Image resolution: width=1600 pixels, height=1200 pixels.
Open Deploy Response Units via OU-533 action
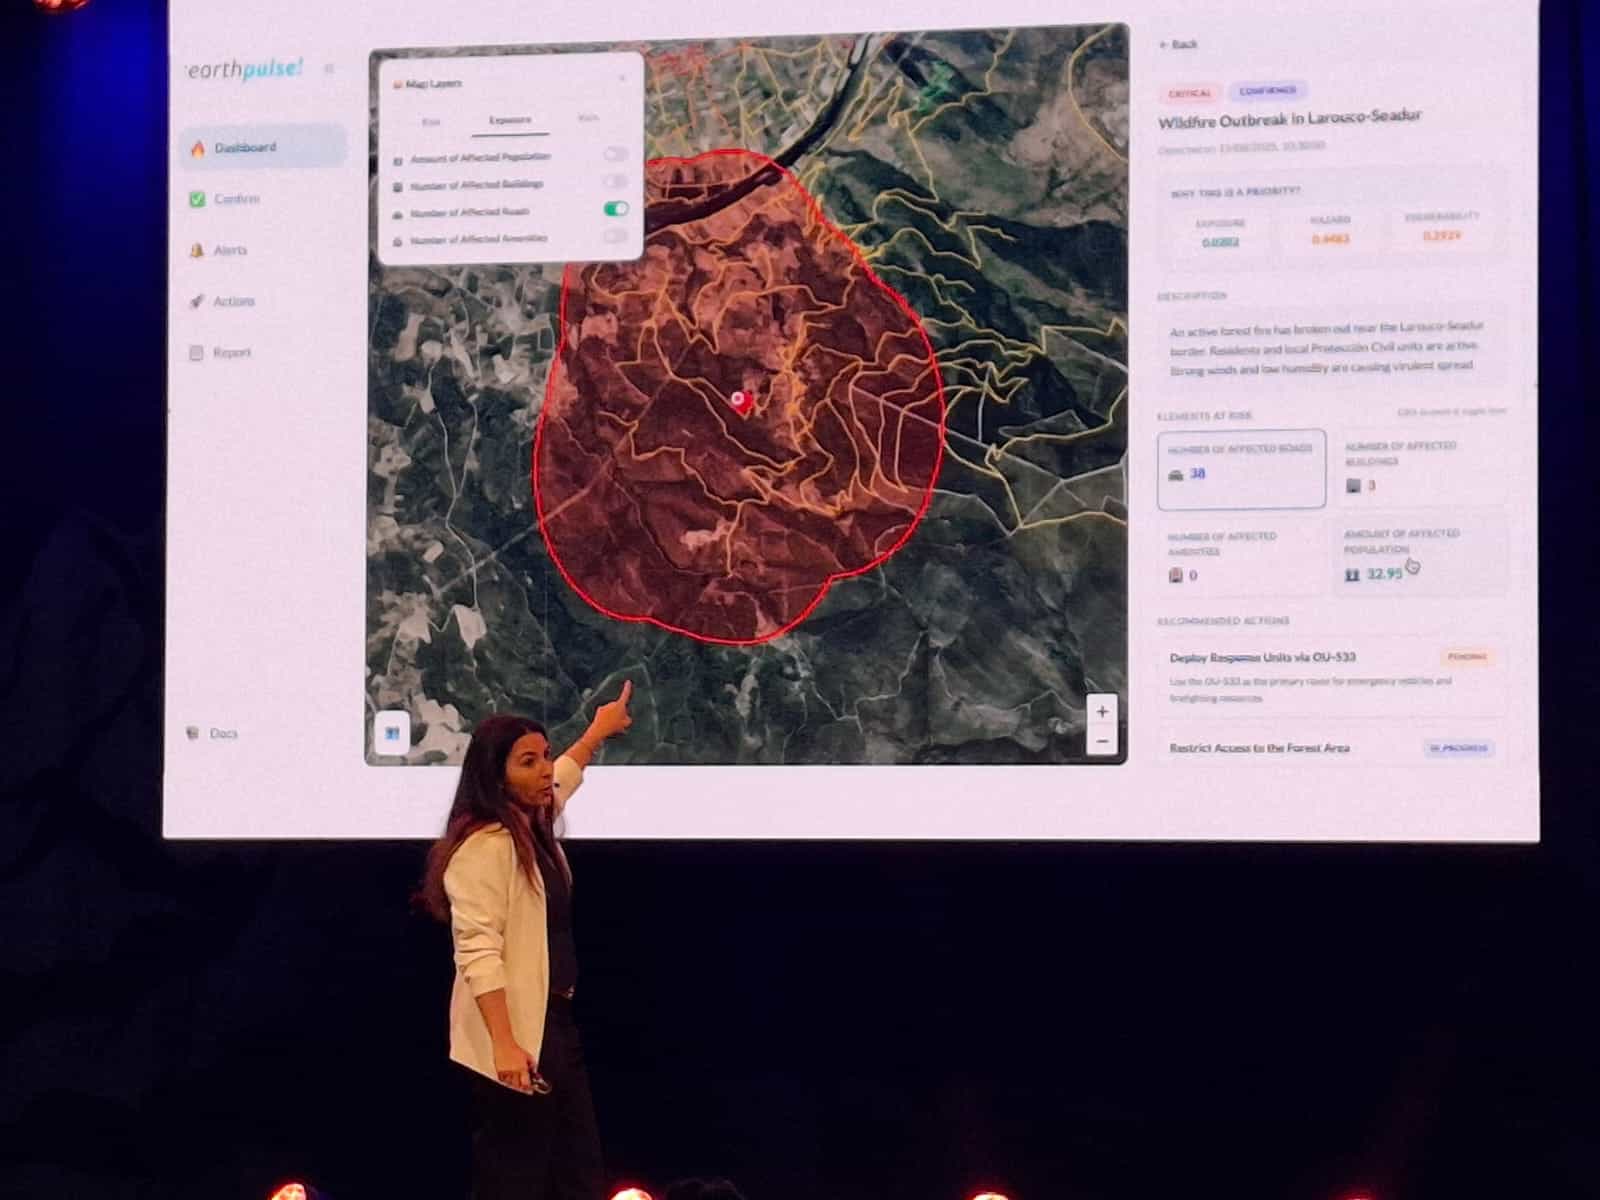pyautogui.click(x=1332, y=676)
